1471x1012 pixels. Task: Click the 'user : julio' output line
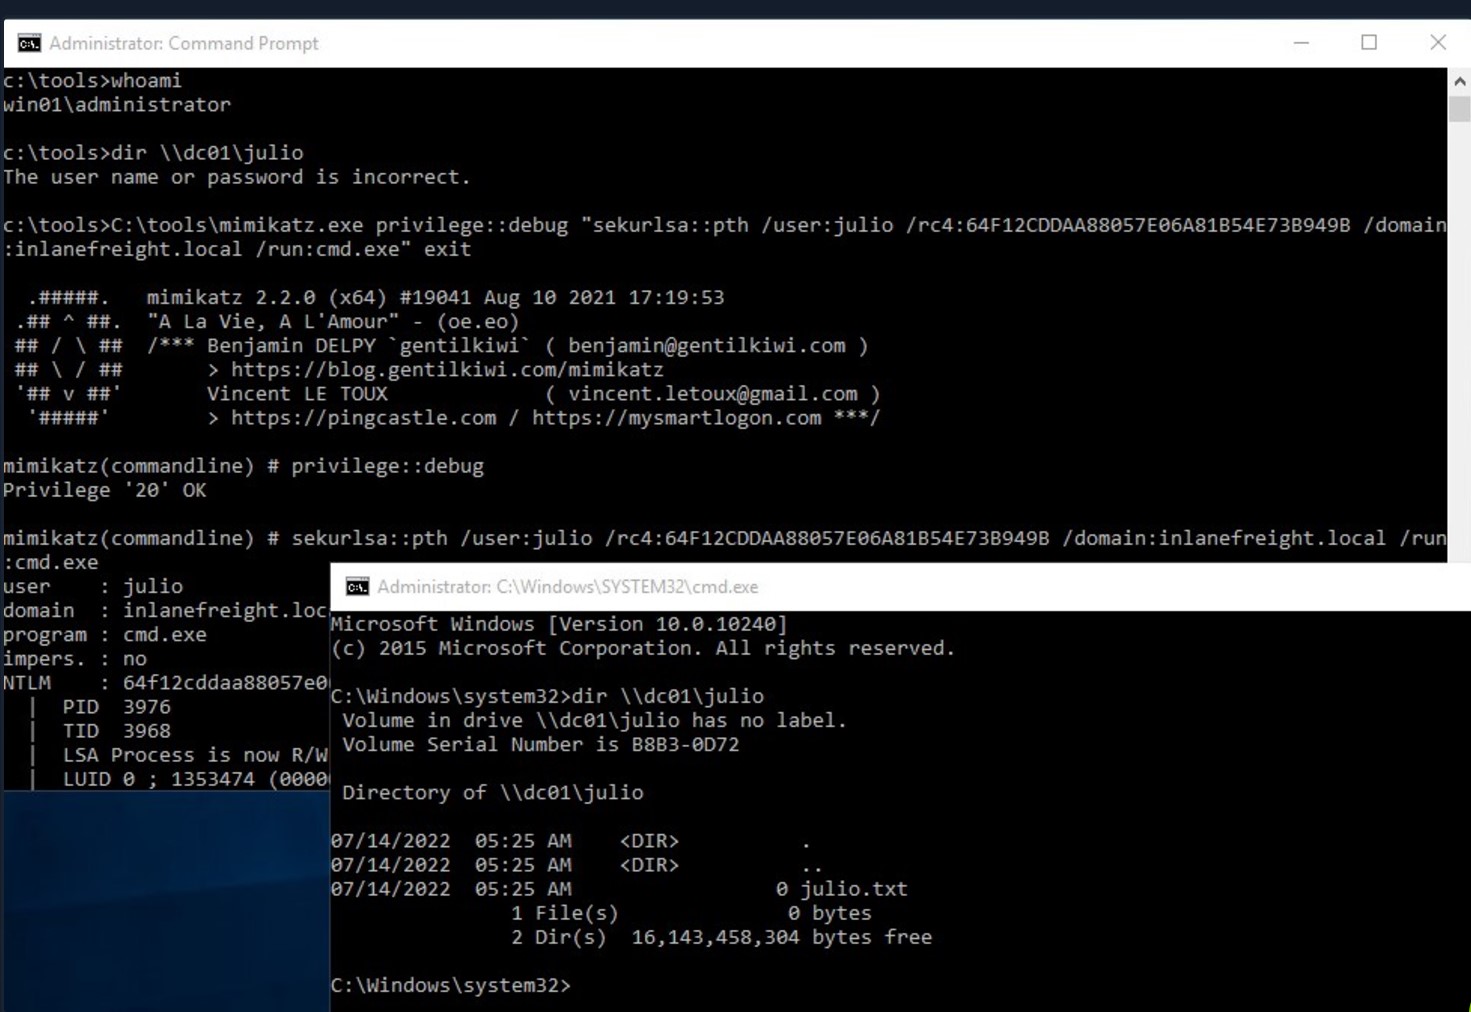pyautogui.click(x=92, y=586)
